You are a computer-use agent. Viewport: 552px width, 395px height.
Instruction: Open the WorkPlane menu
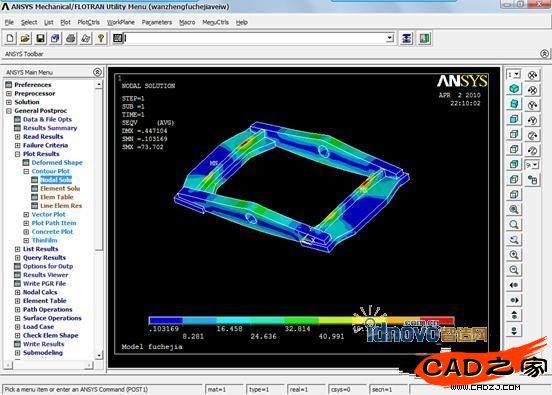(x=121, y=22)
